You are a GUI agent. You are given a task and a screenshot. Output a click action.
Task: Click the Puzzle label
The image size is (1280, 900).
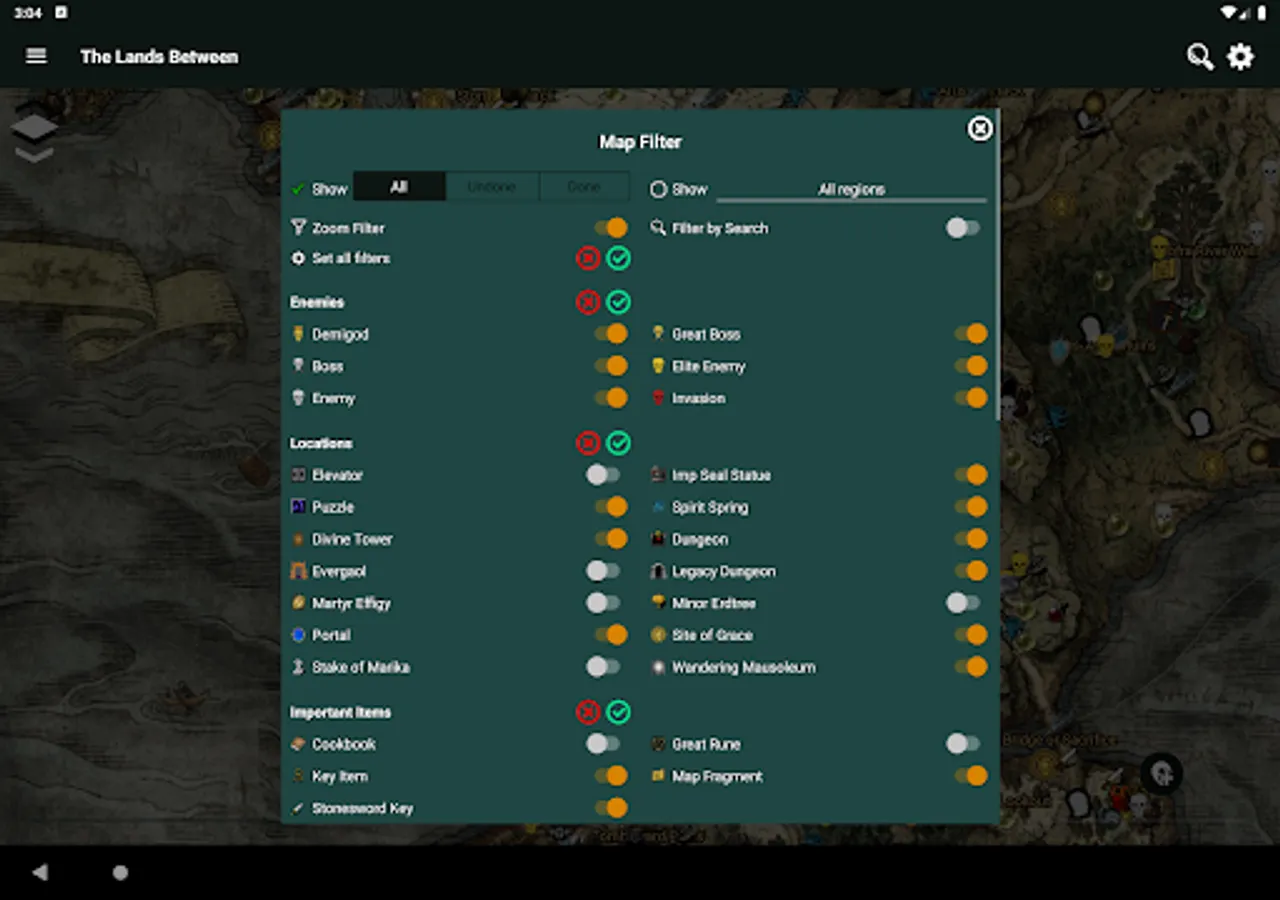[333, 507]
